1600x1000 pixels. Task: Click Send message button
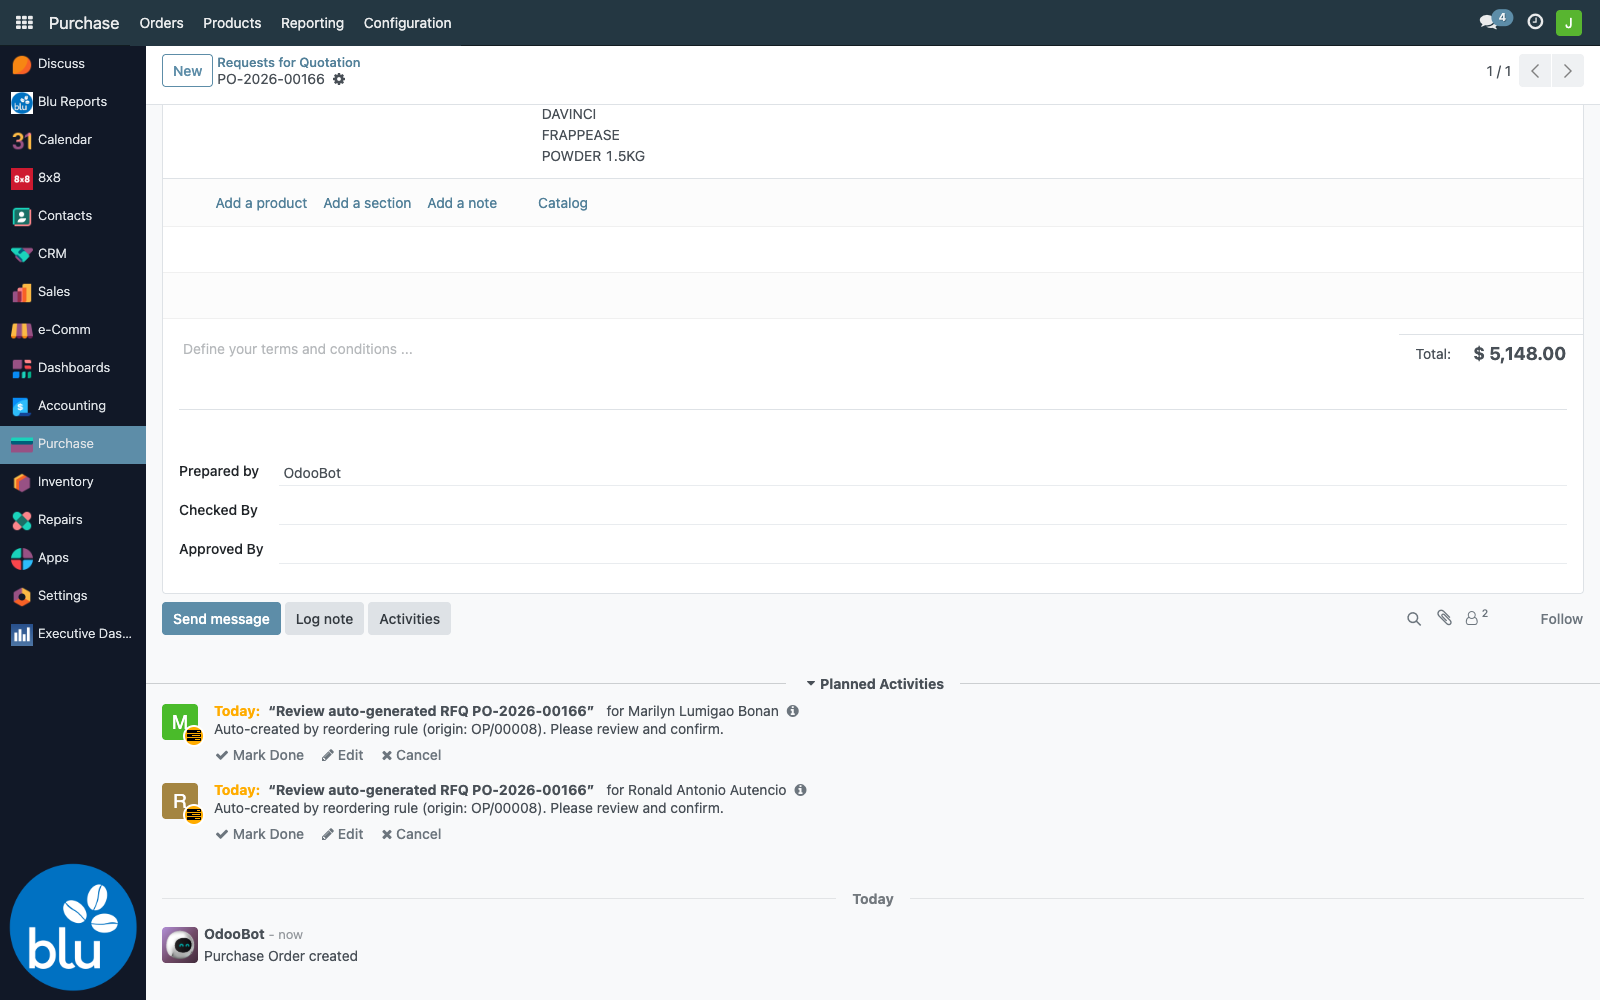tap(221, 619)
